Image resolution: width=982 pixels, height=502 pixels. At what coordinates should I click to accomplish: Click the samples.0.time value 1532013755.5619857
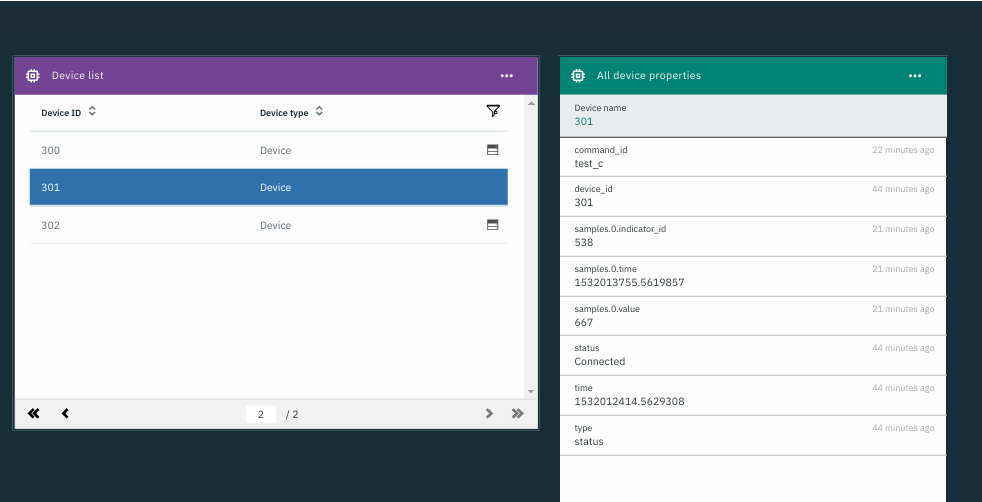pos(629,282)
